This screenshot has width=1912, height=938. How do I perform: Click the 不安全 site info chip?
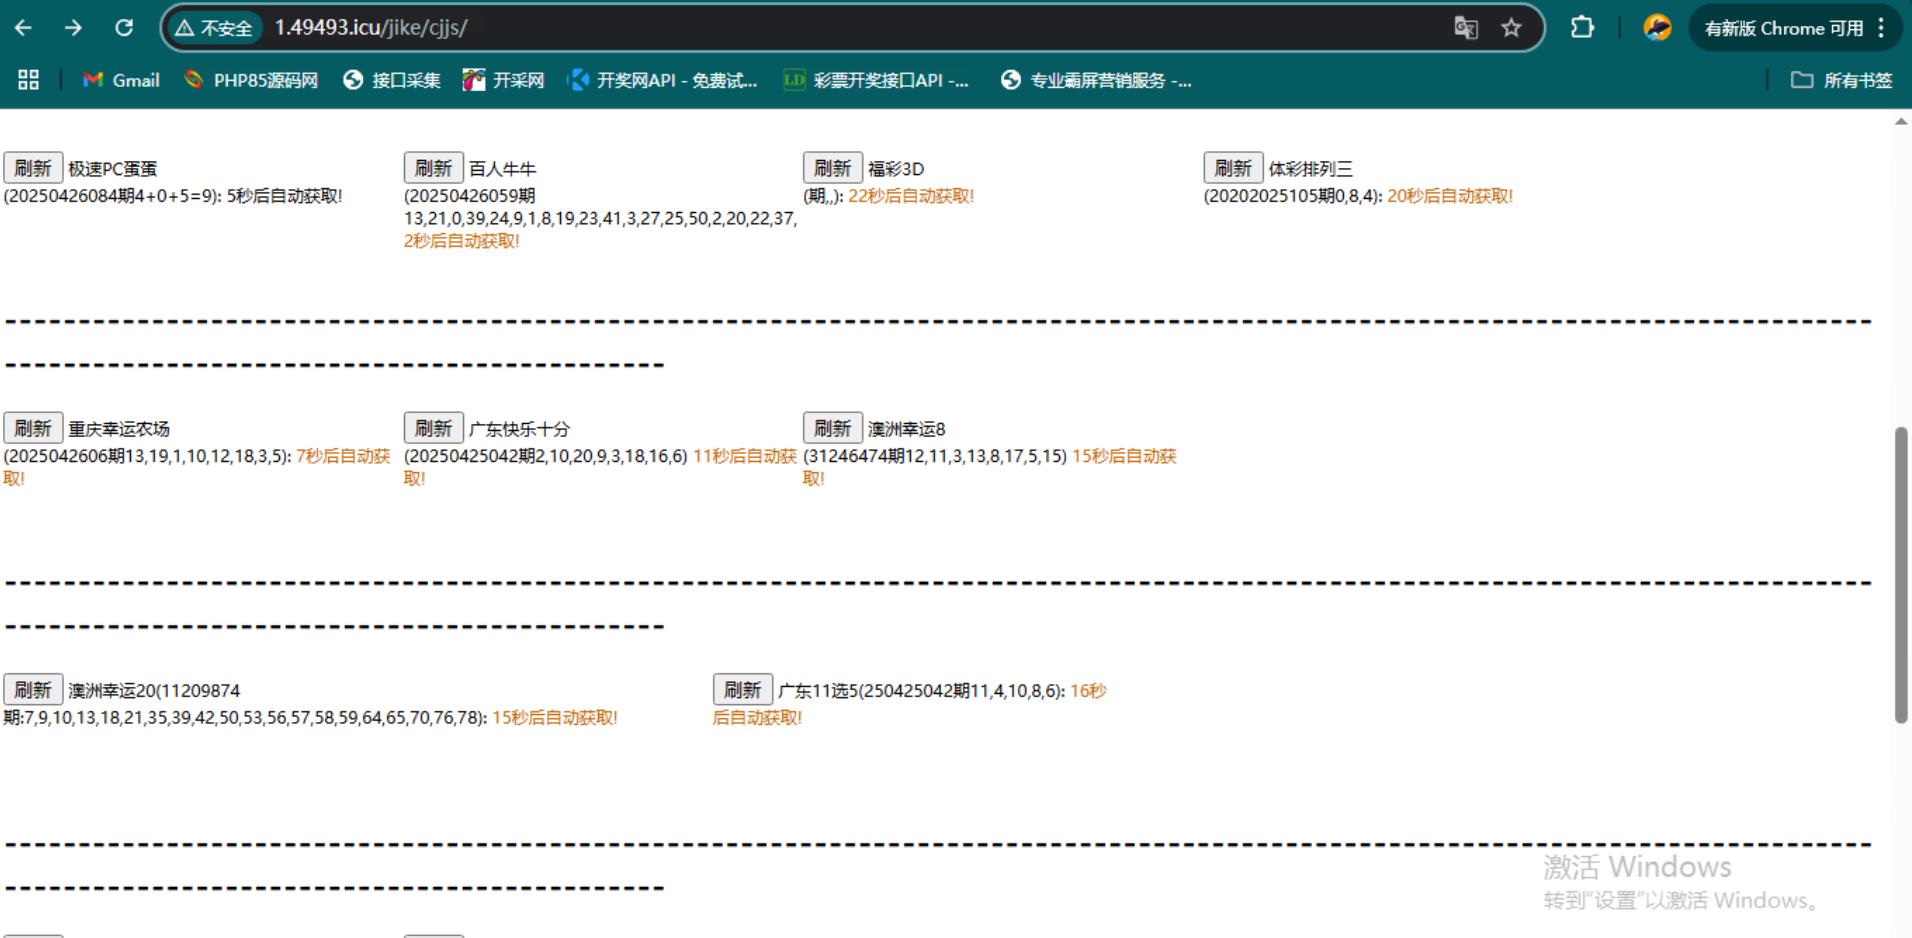214,28
